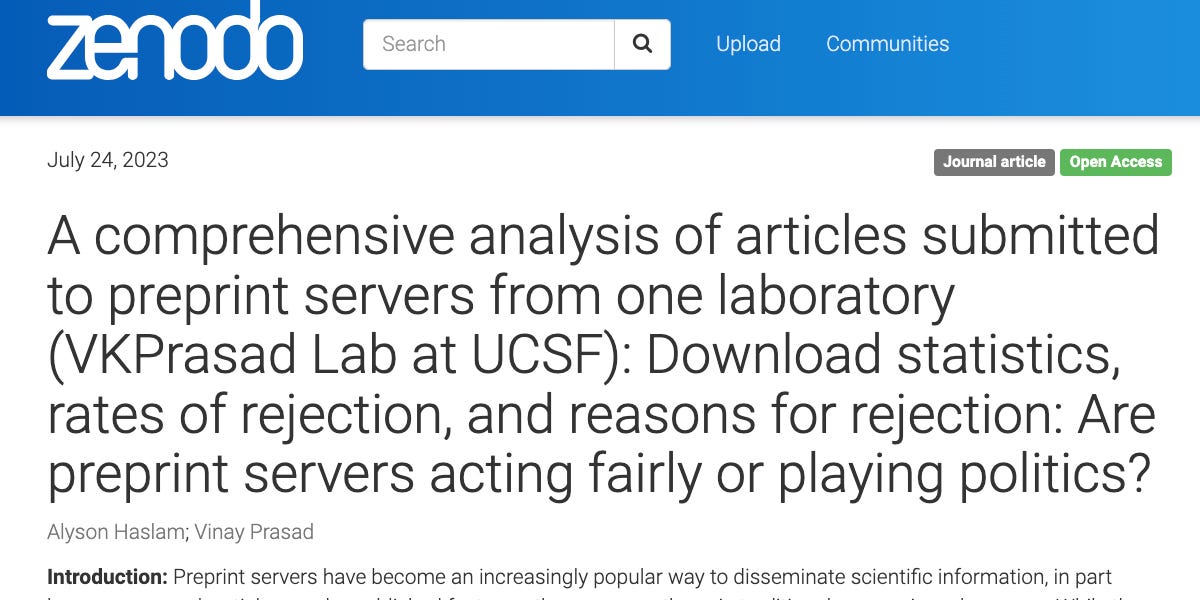Viewport: 1200px width, 600px height.
Task: Click the magnifying glass search icon
Action: pos(642,44)
